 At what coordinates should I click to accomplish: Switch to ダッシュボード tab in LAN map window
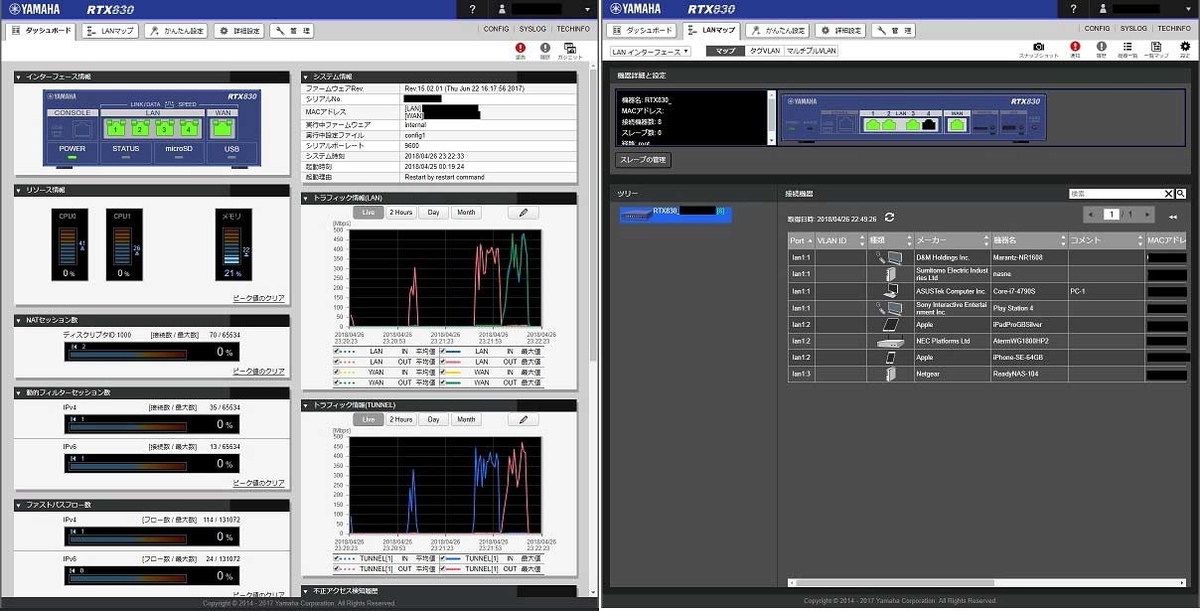click(643, 31)
